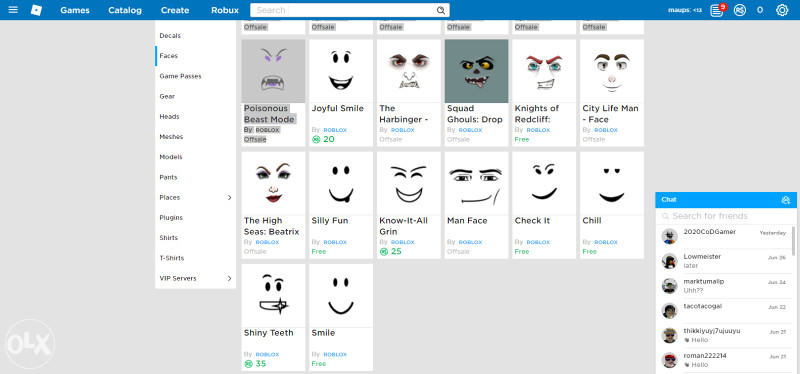Open 2020CoDGamer avatar in chat
Screen dimensions: 800x374
point(669,236)
